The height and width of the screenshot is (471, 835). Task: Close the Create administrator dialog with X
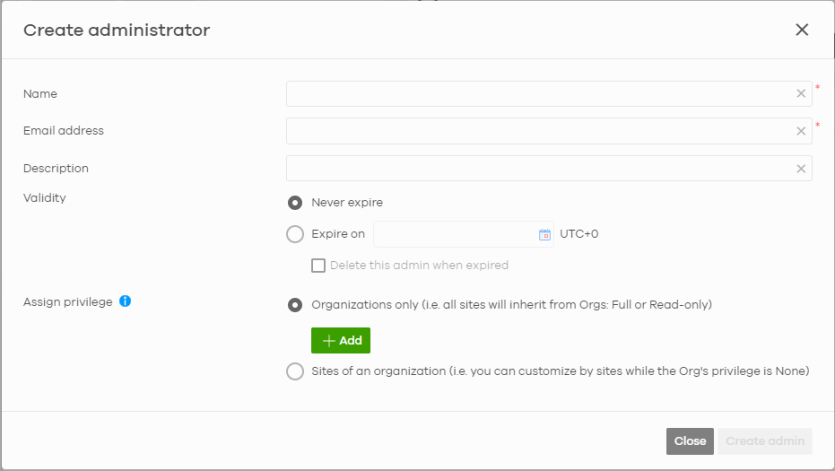click(801, 30)
